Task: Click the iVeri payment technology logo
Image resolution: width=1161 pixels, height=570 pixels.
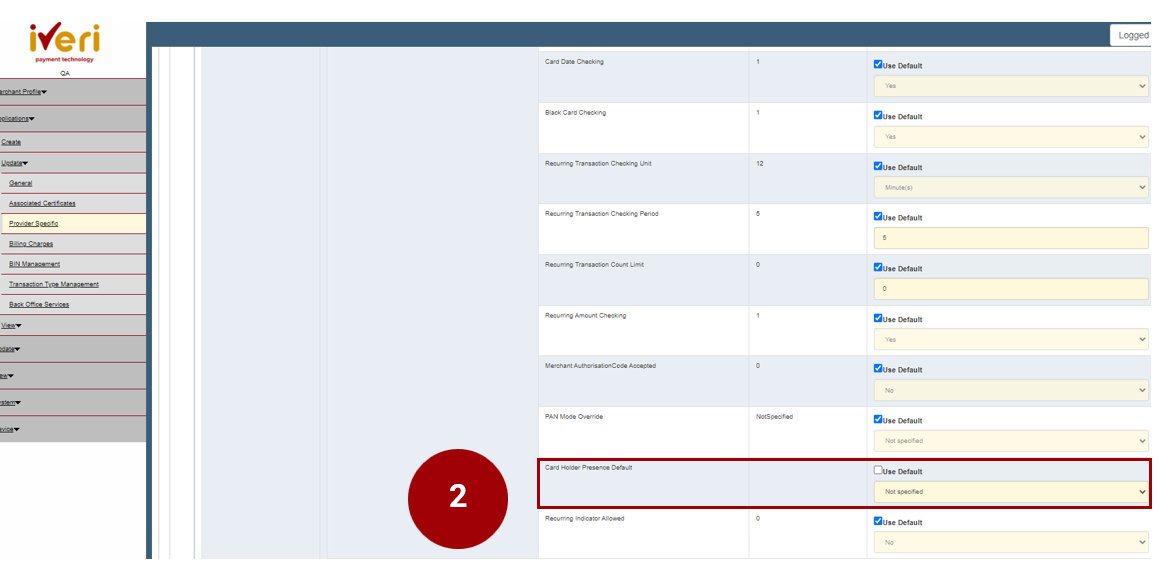Action: tap(64, 42)
